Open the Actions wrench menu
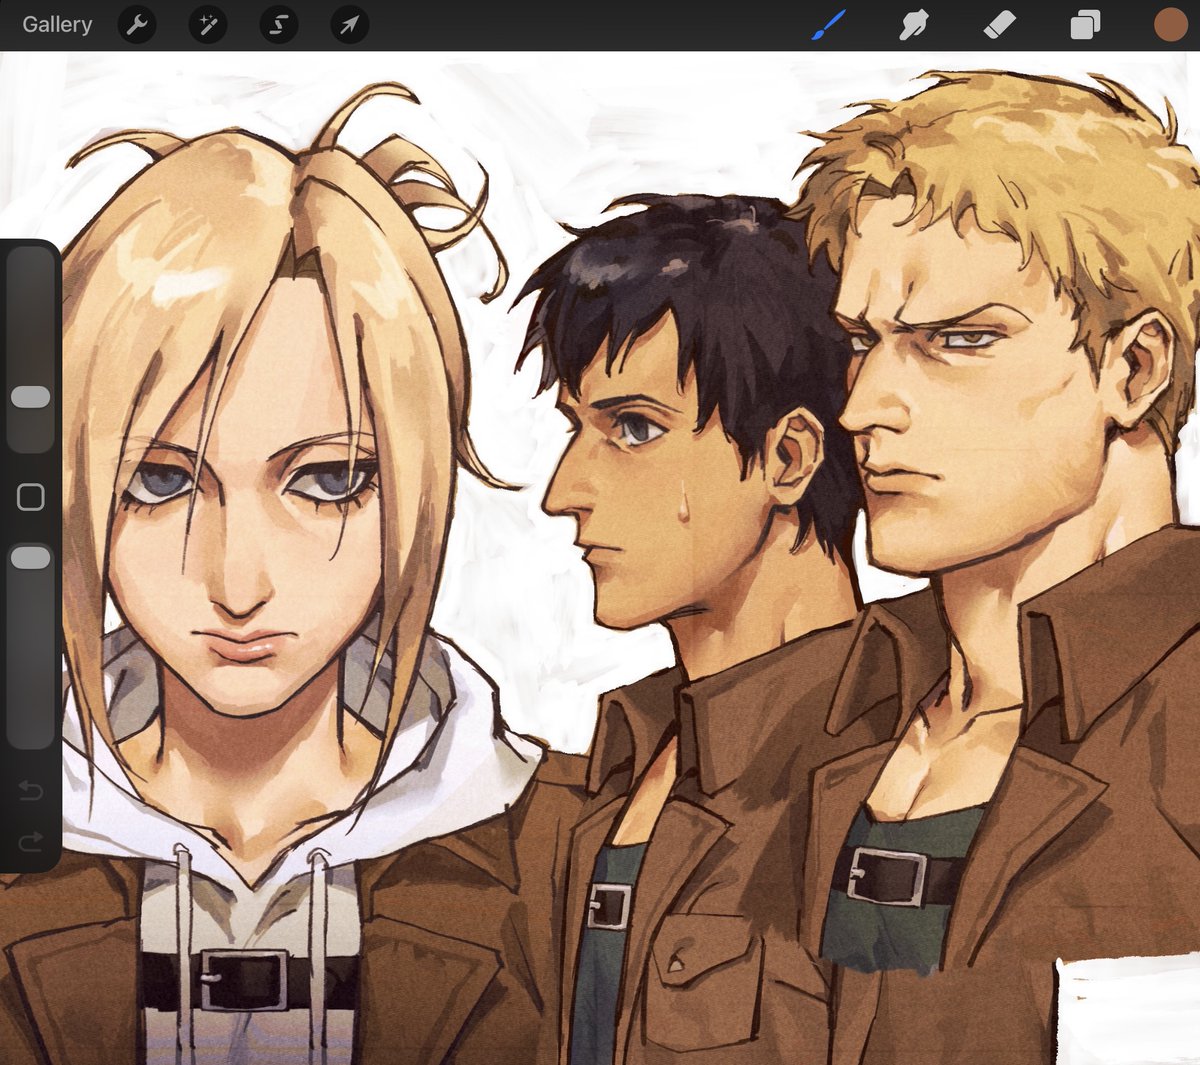1200x1065 pixels. (137, 24)
